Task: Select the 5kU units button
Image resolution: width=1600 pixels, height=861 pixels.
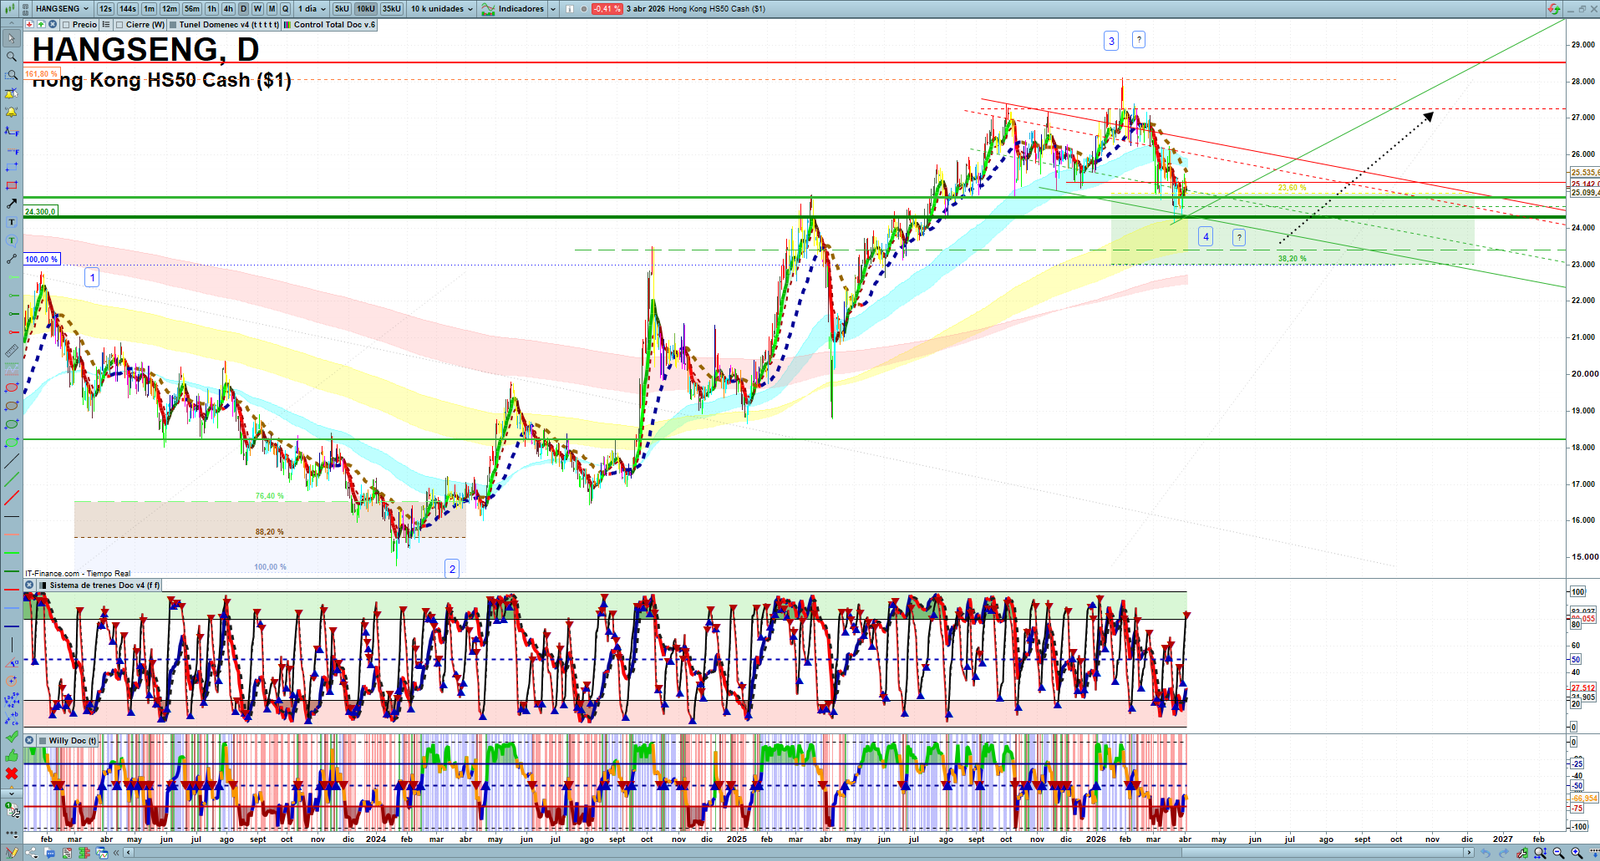Action: pos(342,9)
